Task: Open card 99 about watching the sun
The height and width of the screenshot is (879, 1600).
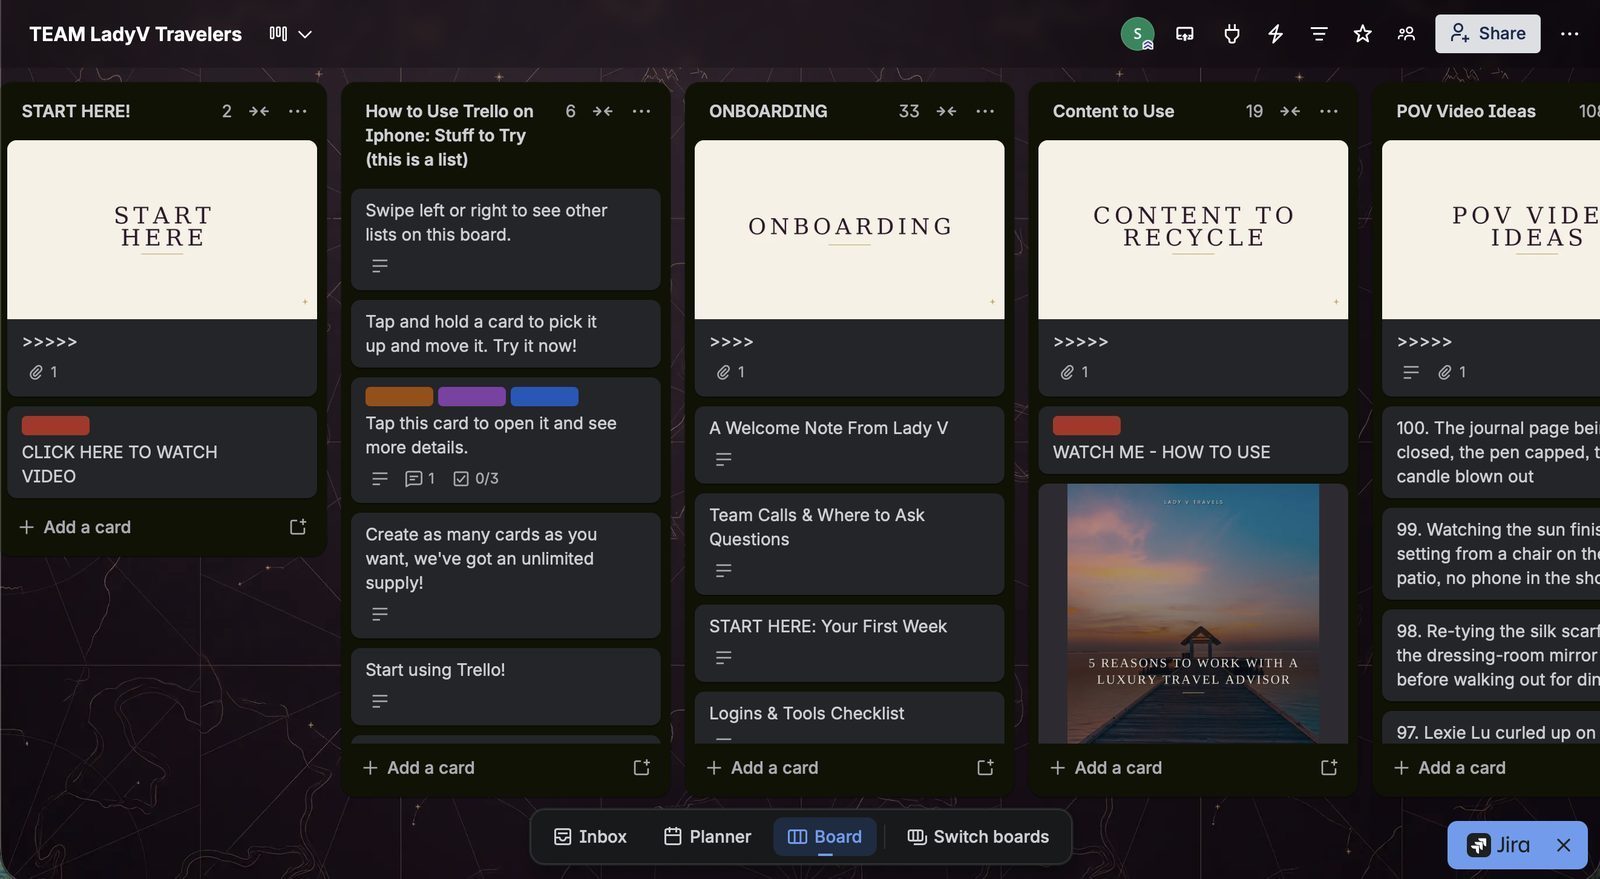Action: click(1491, 554)
